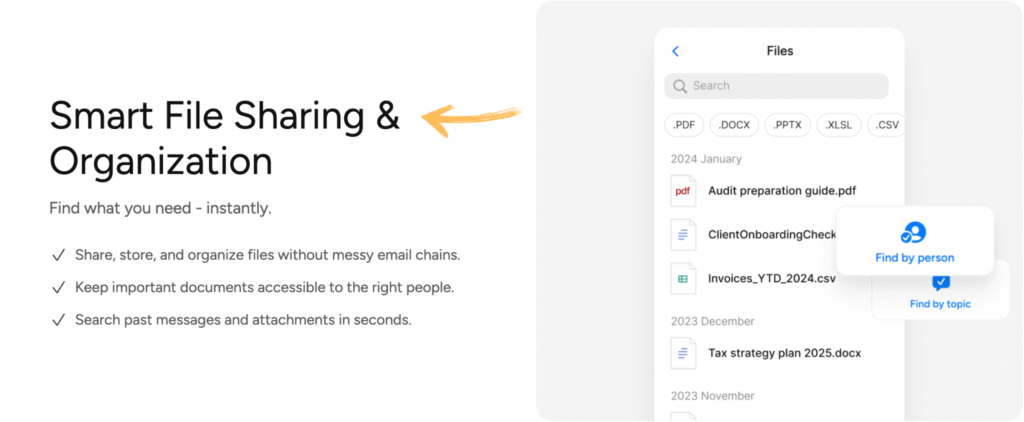Click the Find by topic chat icon

(x=940, y=283)
